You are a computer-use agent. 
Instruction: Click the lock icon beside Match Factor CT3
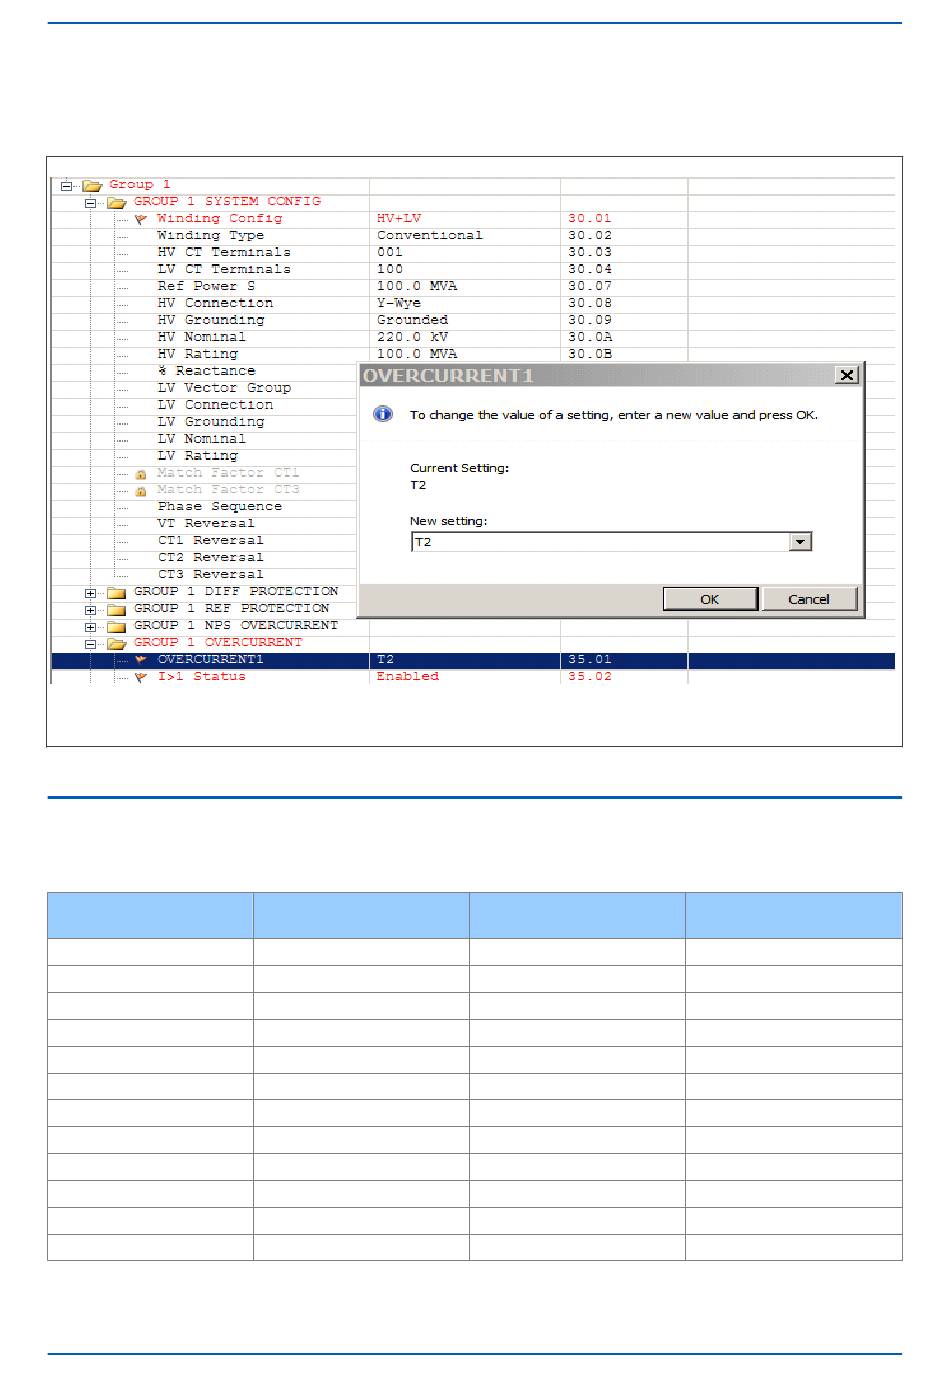[x=141, y=491]
